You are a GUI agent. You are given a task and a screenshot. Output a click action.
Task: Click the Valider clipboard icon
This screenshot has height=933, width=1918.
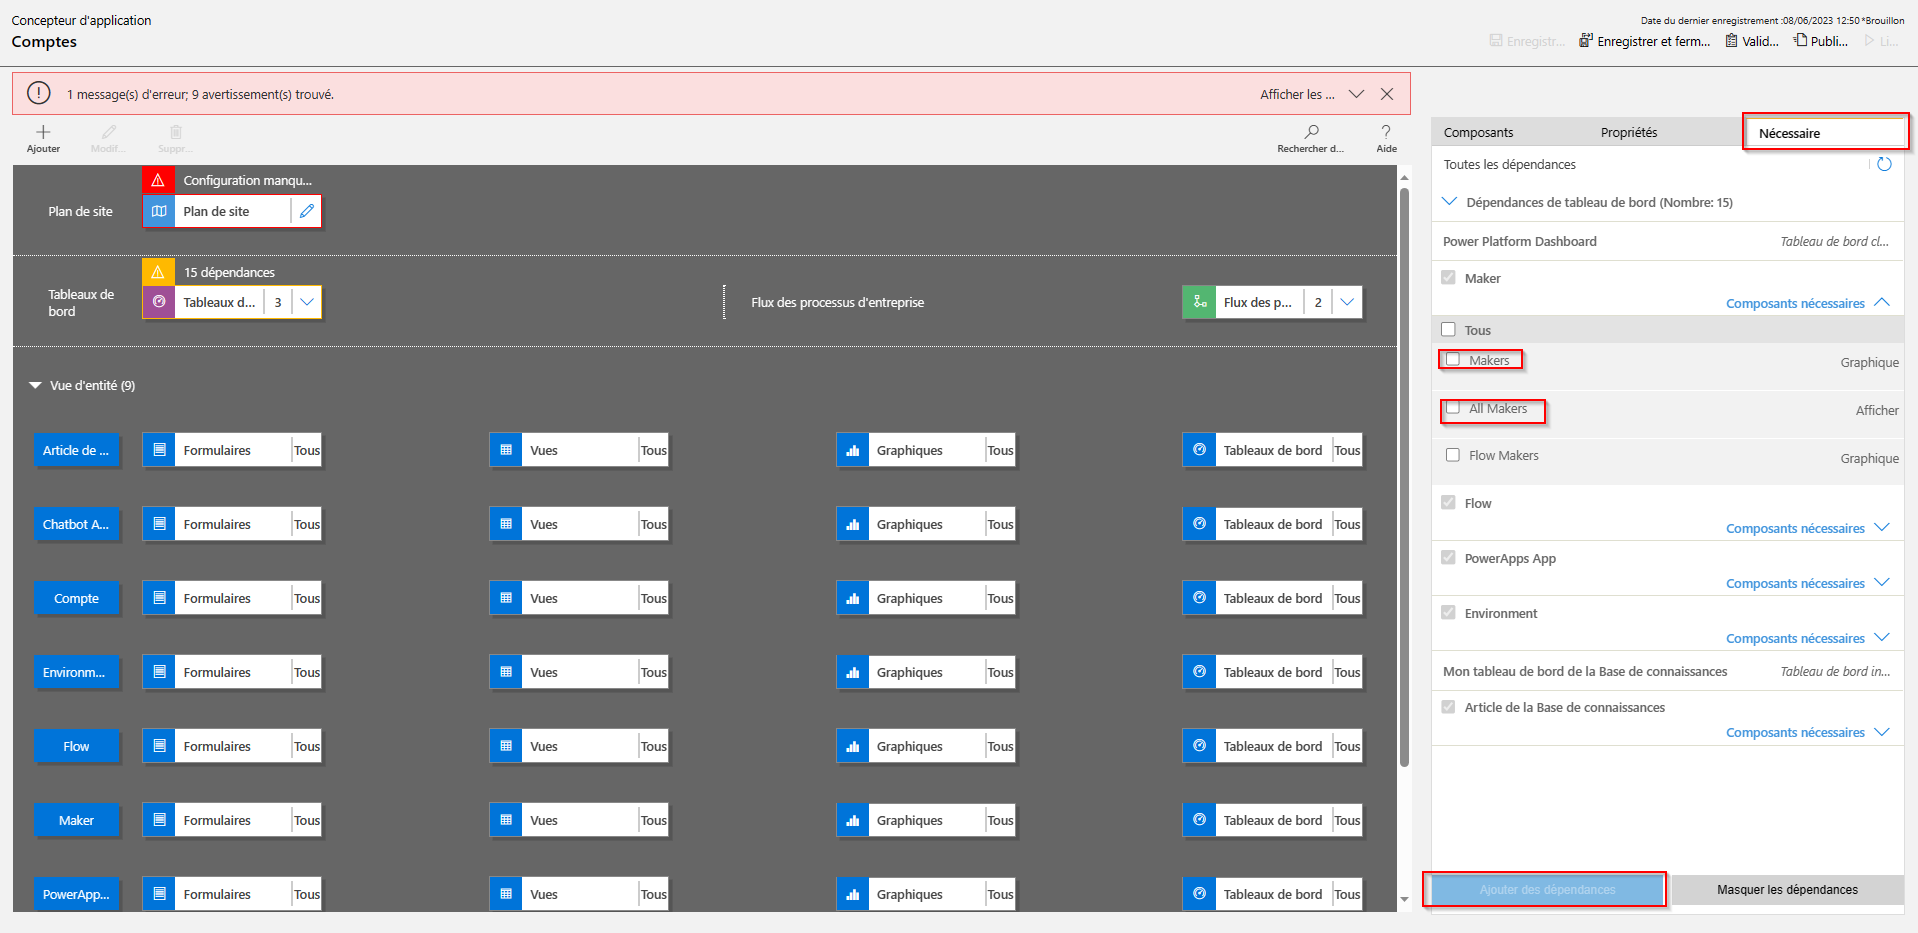(1732, 41)
